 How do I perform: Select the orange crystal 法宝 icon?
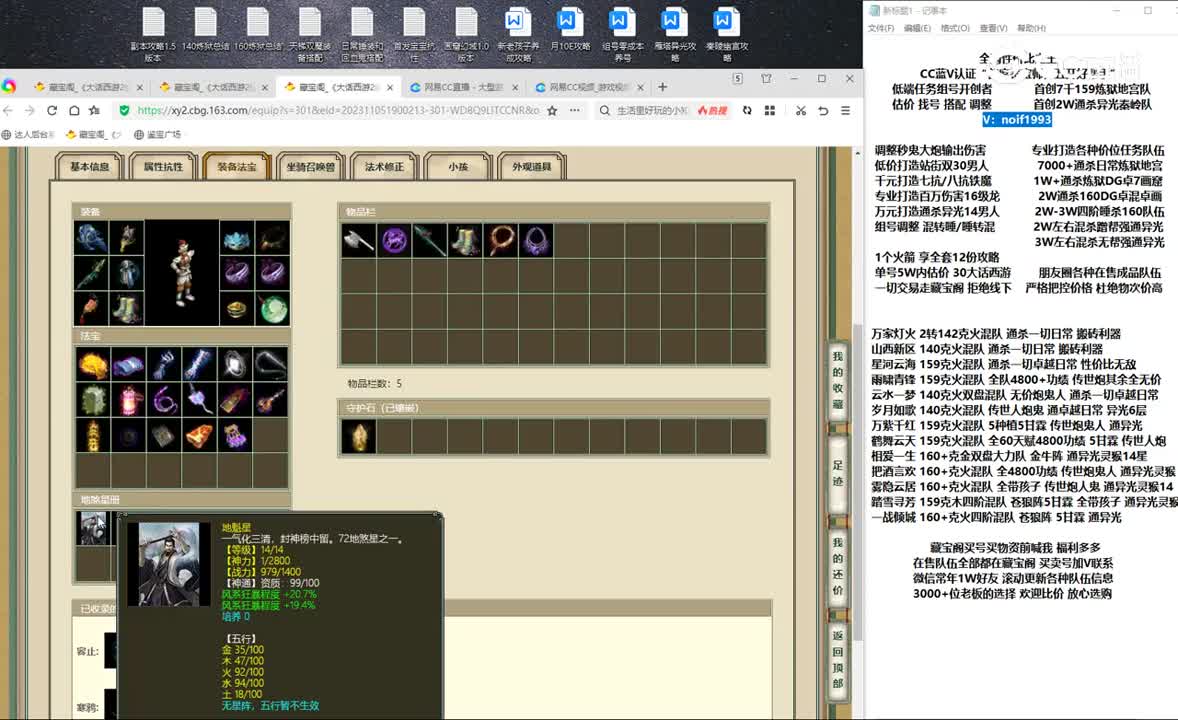click(x=199, y=435)
